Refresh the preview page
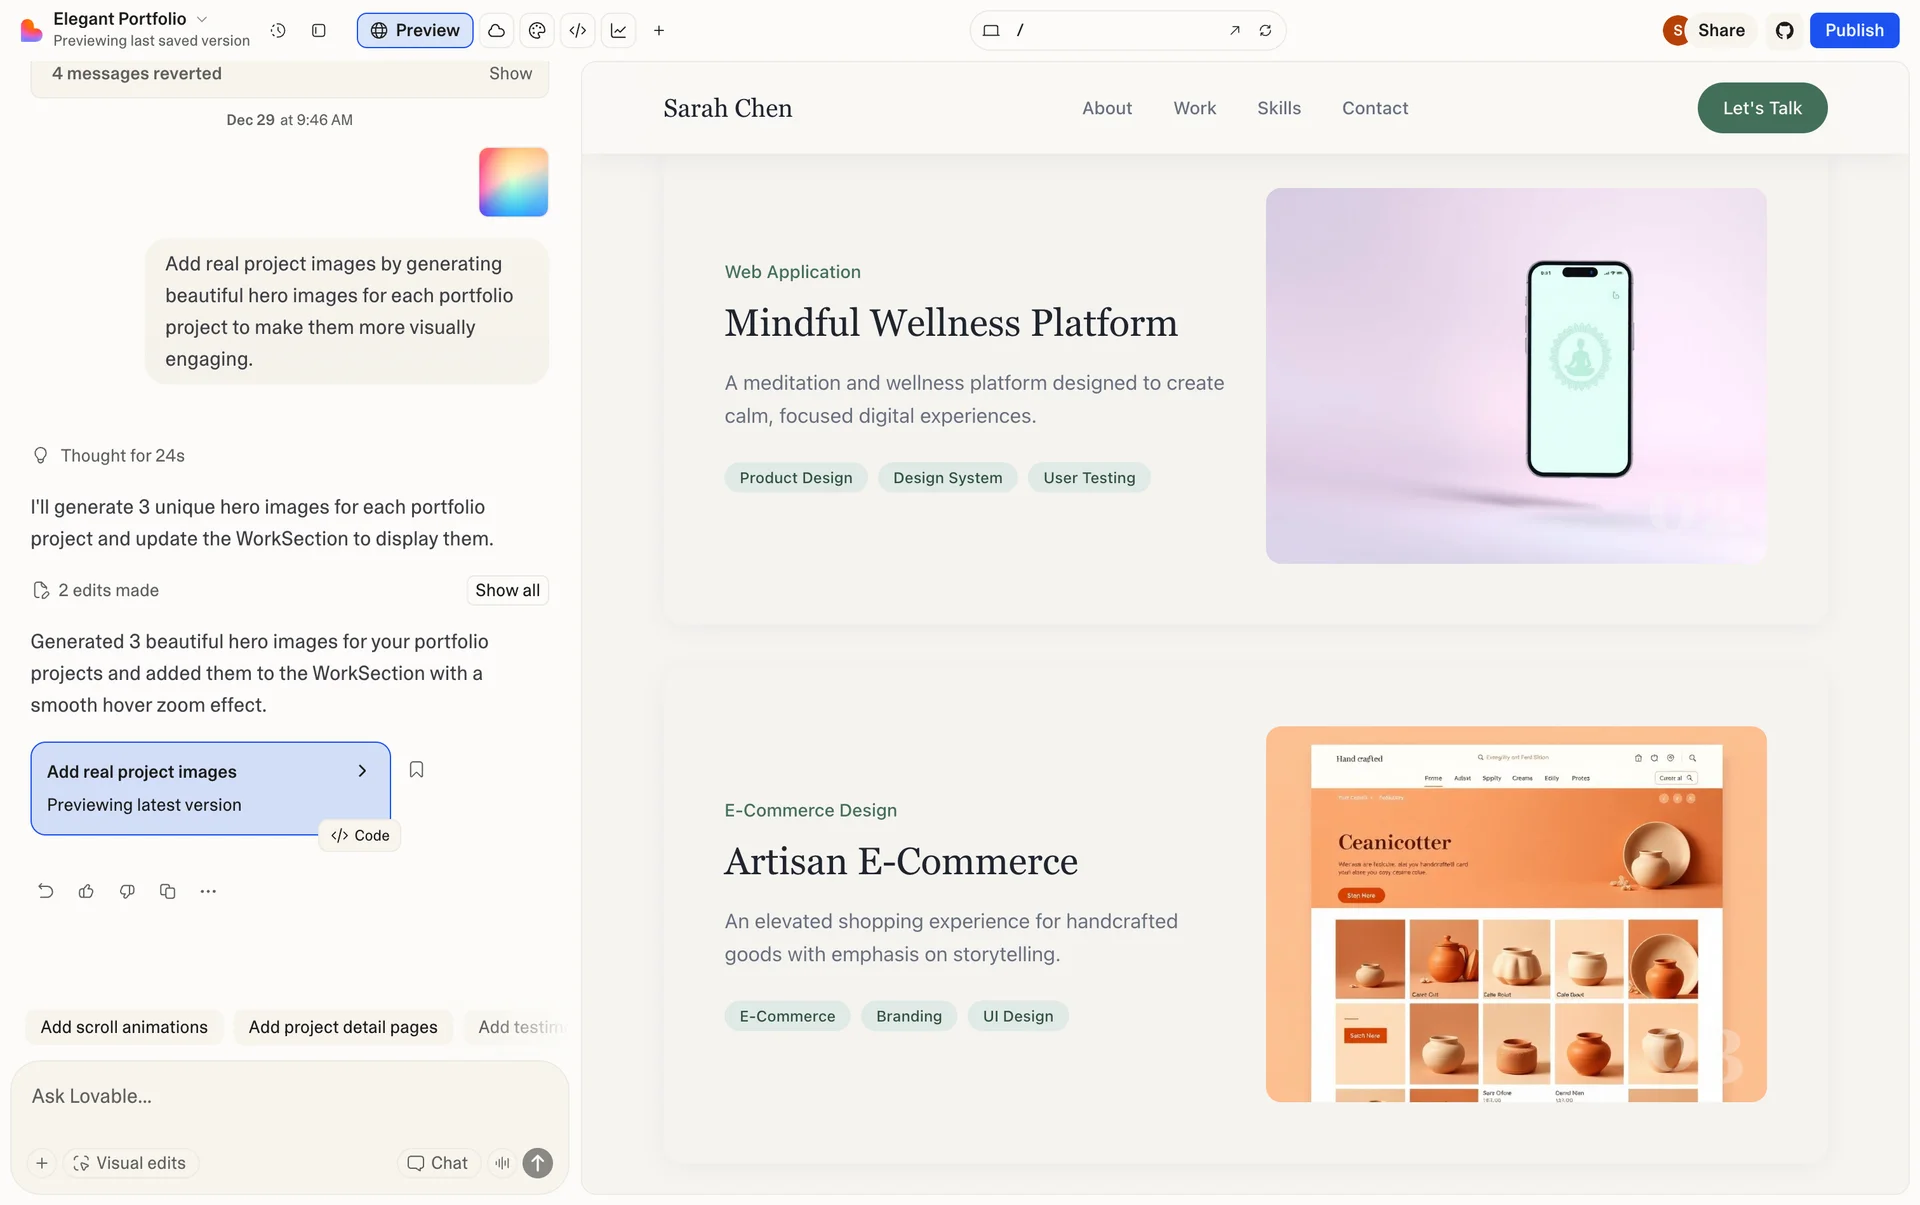 coord(1265,30)
